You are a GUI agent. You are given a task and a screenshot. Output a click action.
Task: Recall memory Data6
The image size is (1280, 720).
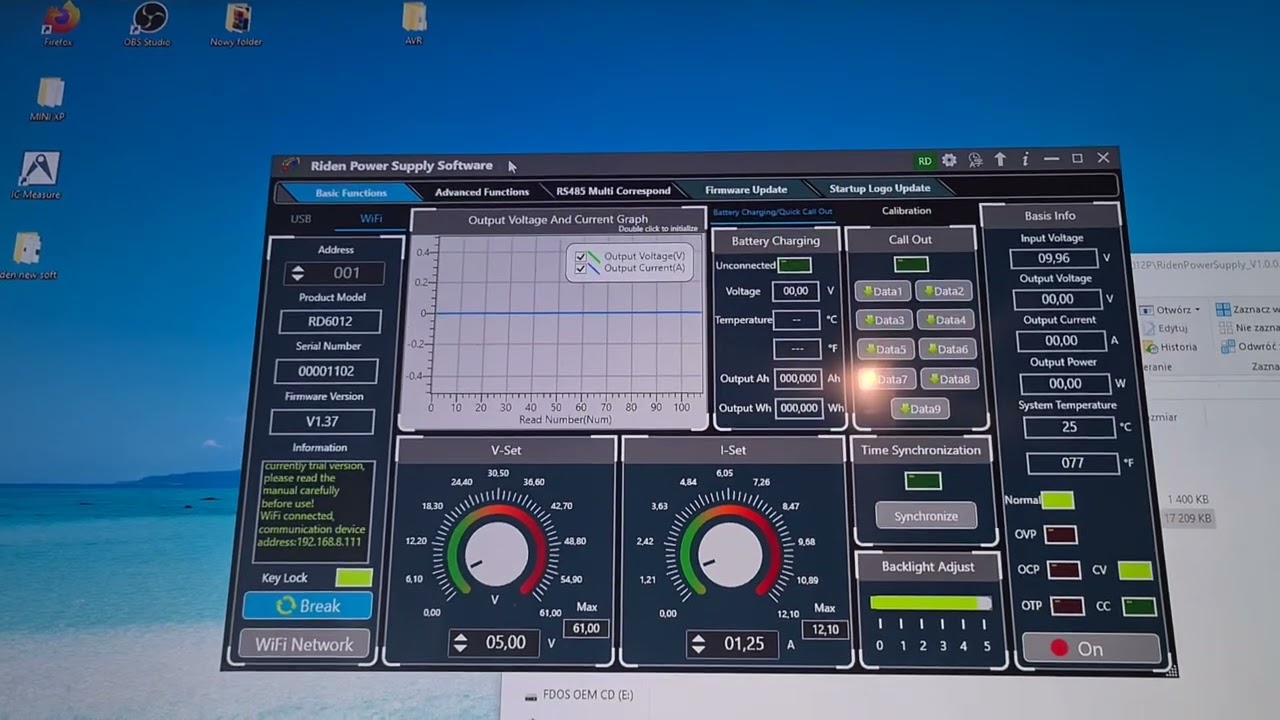pyautogui.click(x=947, y=349)
